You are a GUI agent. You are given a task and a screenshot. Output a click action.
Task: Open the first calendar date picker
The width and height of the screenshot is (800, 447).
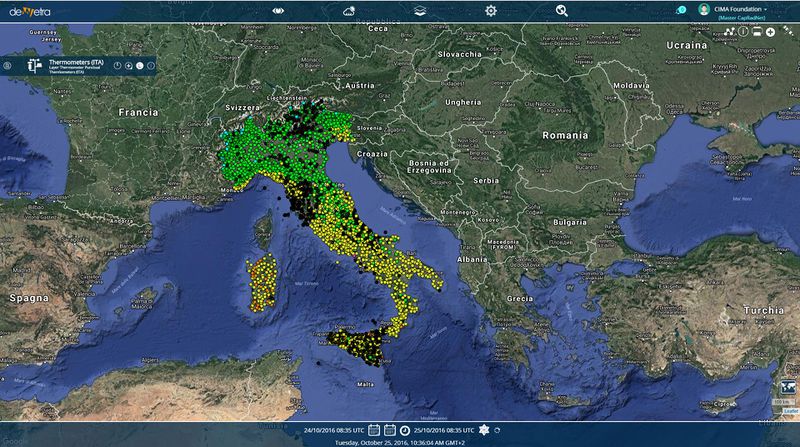[x=374, y=430]
